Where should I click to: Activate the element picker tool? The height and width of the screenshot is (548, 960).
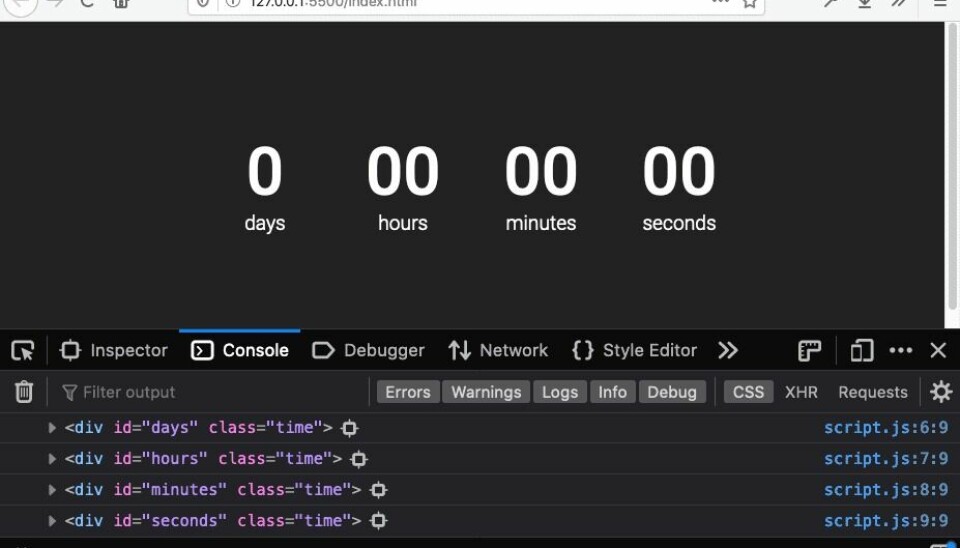coord(23,350)
